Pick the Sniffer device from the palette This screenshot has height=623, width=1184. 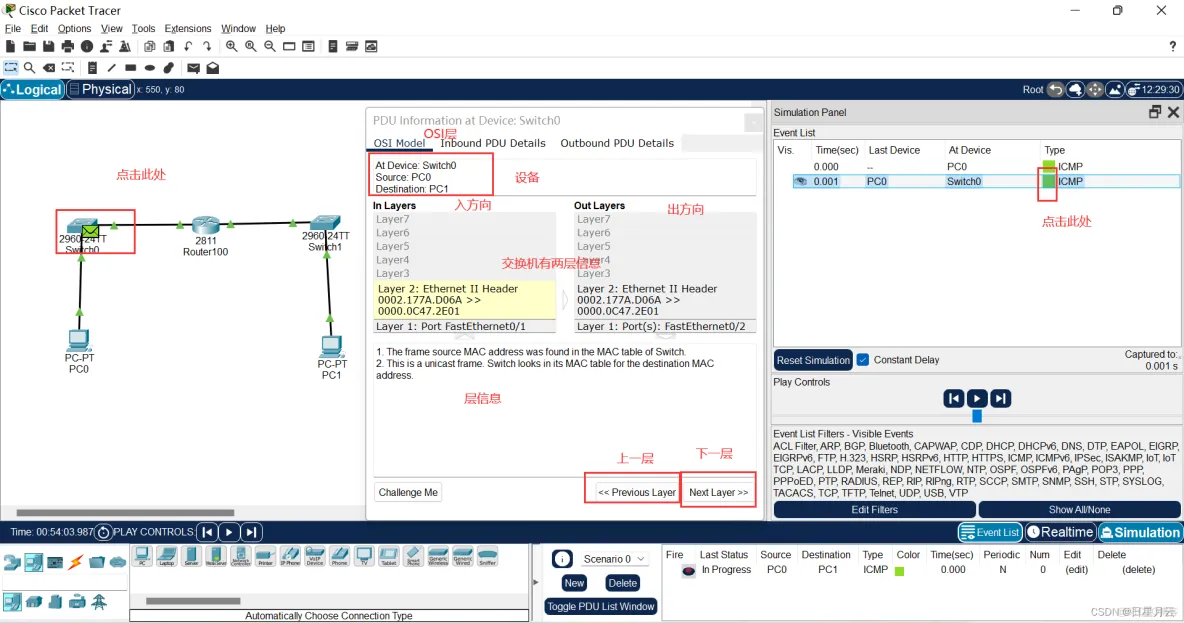(x=488, y=557)
